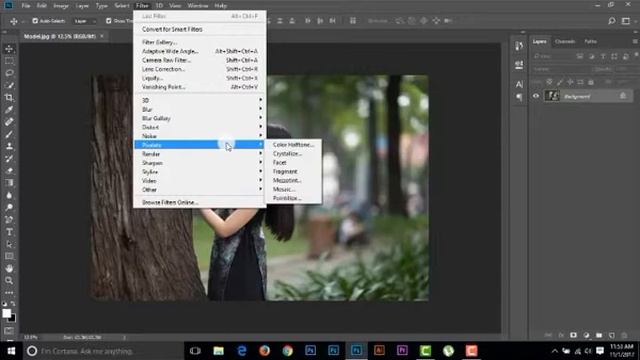The width and height of the screenshot is (640, 360).
Task: Select the History Brush tool
Action: coord(9,159)
